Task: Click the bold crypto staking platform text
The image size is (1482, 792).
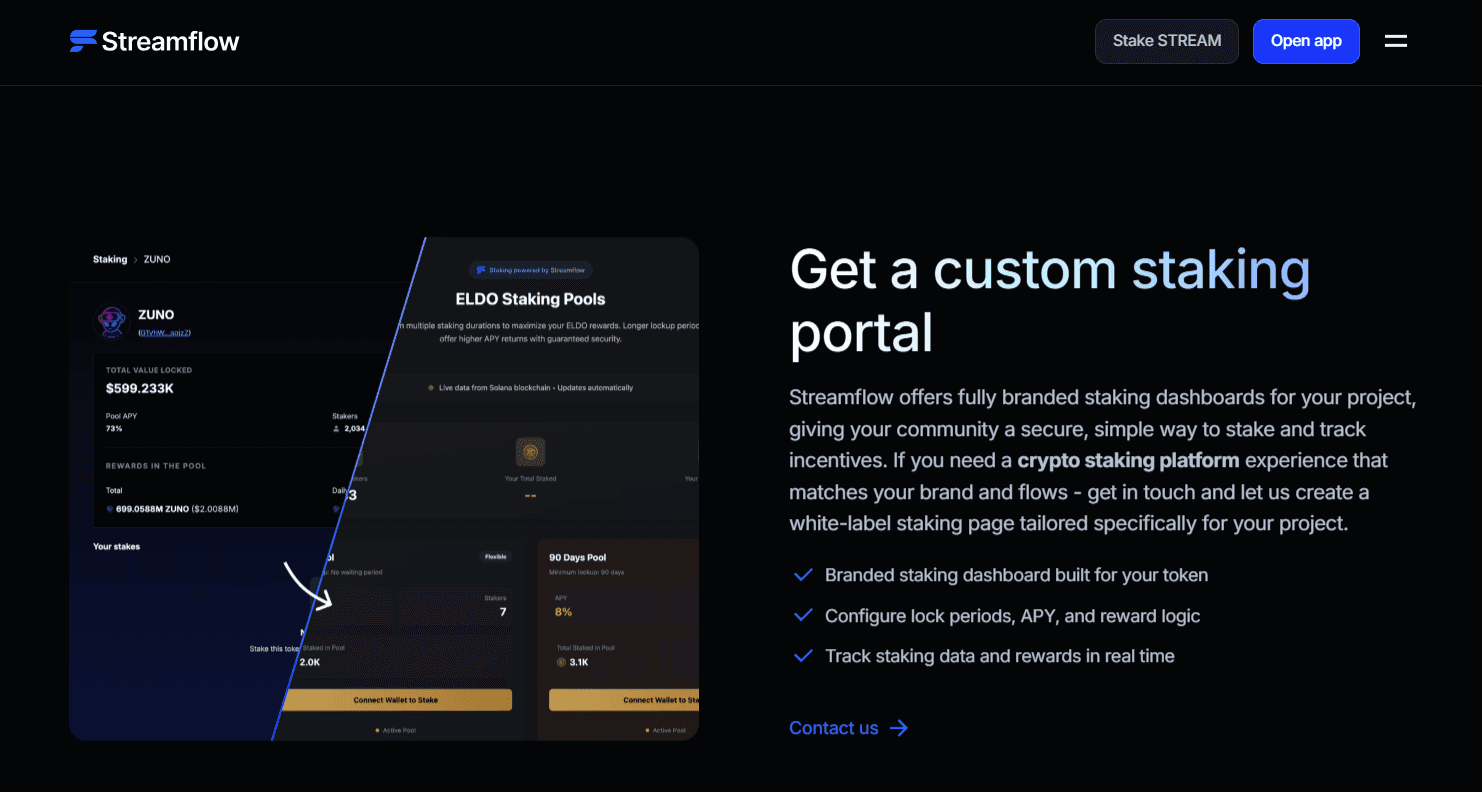Action: pos(1128,460)
